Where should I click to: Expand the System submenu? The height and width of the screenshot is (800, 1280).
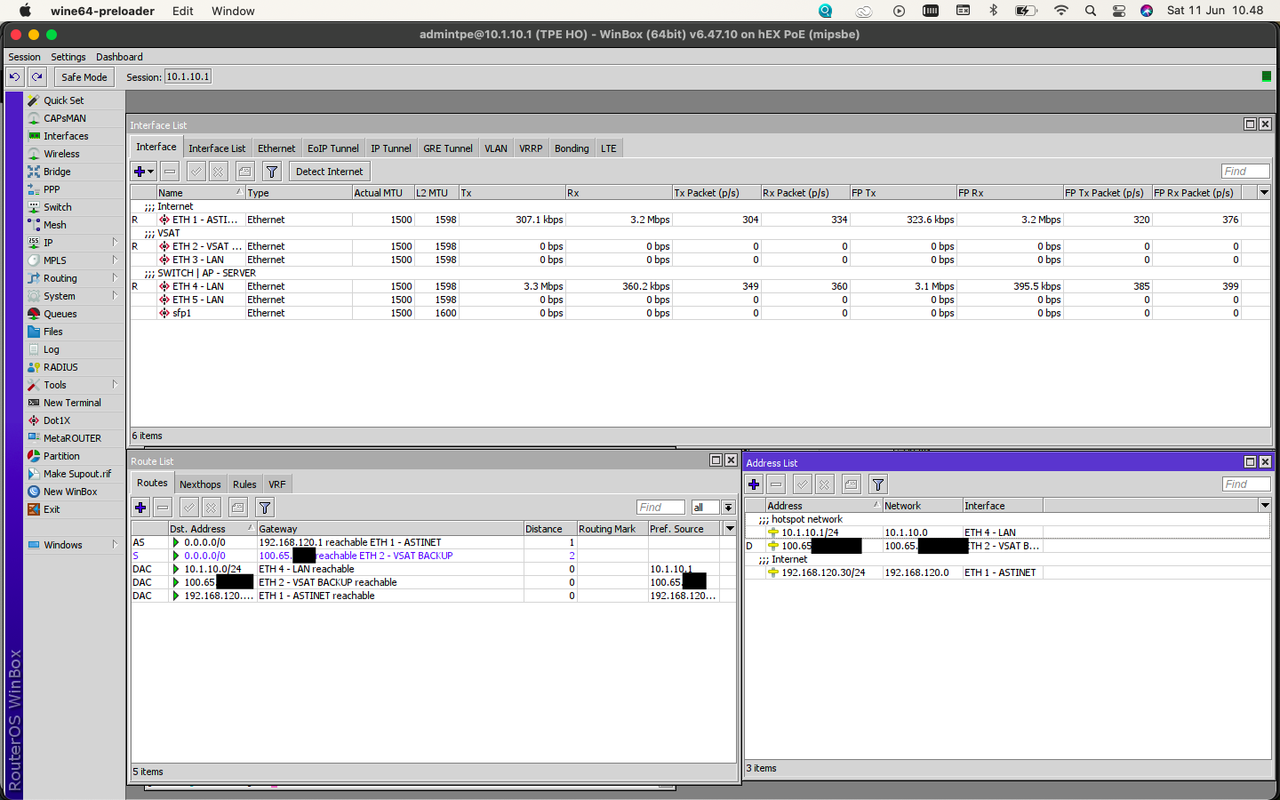click(115, 296)
